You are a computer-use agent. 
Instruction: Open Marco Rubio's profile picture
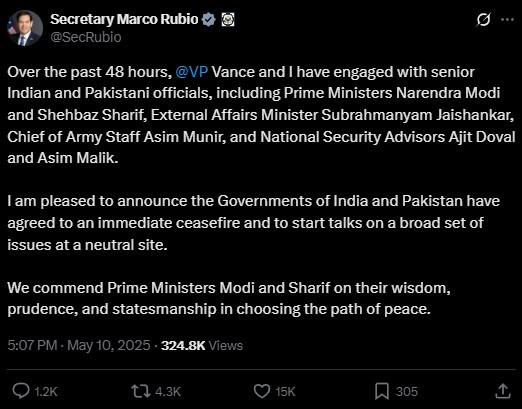click(x=25, y=28)
